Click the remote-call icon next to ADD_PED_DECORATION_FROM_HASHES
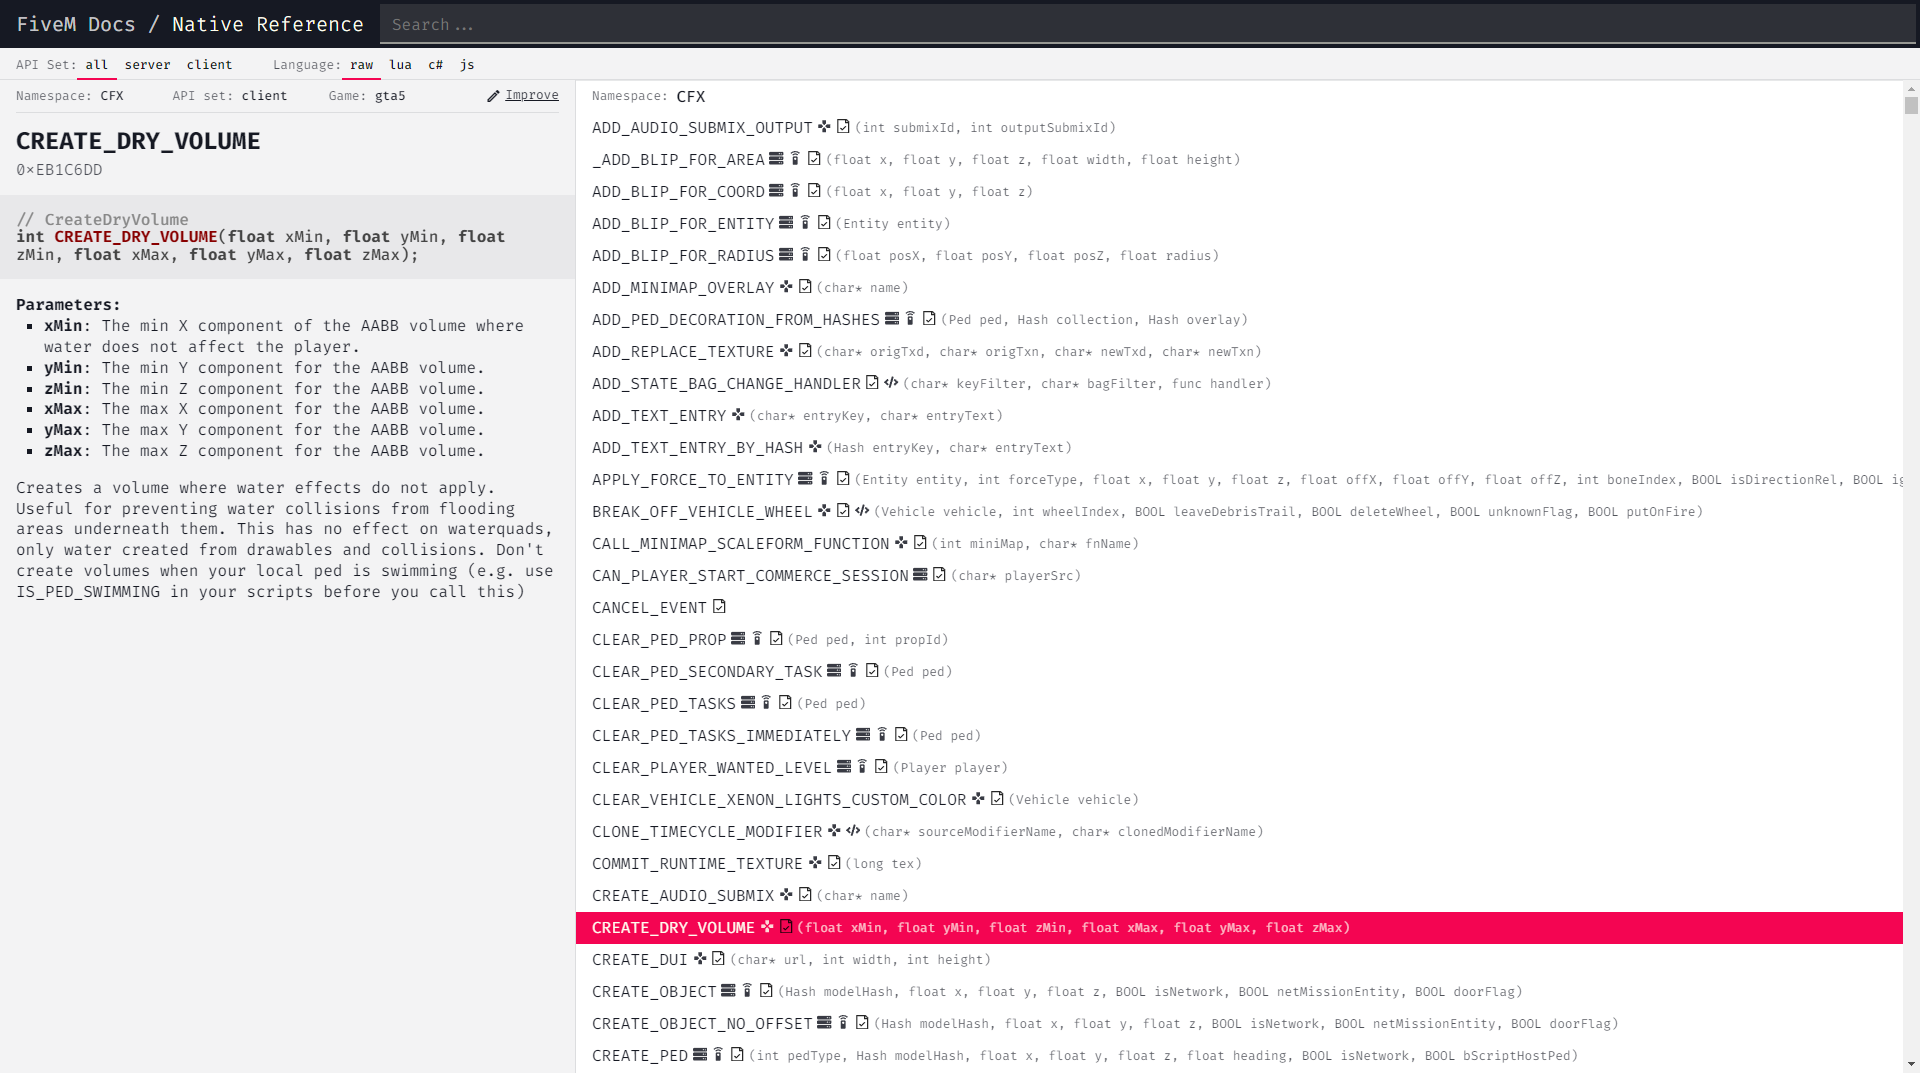The image size is (1920, 1073). (x=911, y=319)
